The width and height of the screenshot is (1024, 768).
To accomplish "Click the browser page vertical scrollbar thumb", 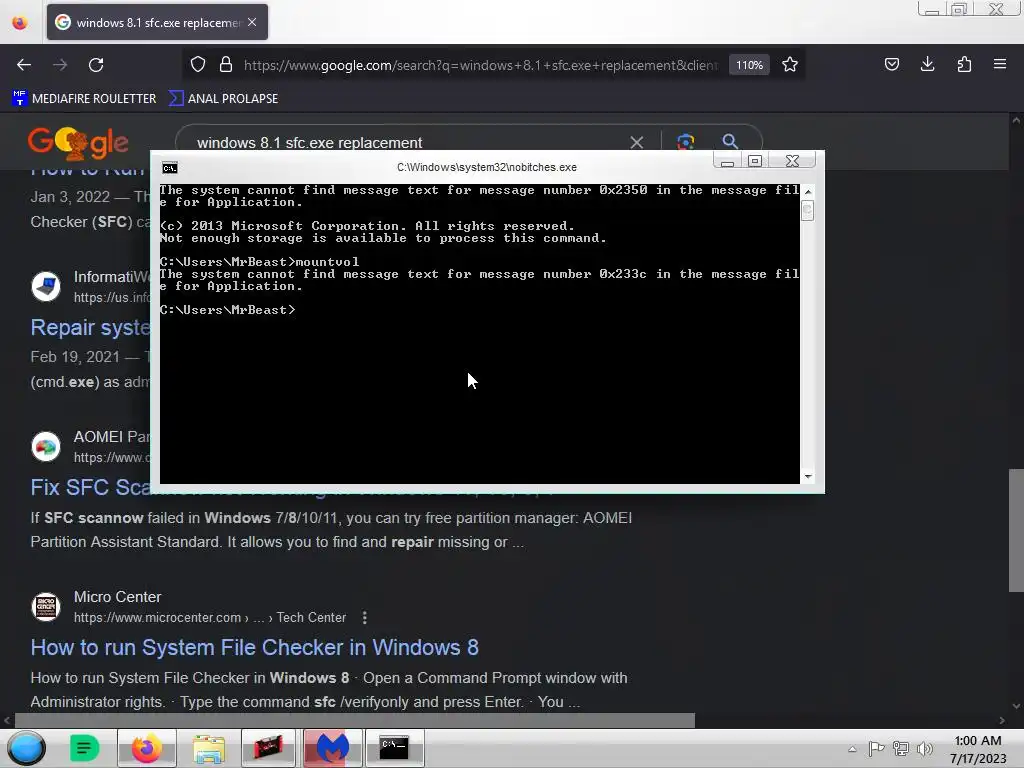I will [x=1016, y=530].
